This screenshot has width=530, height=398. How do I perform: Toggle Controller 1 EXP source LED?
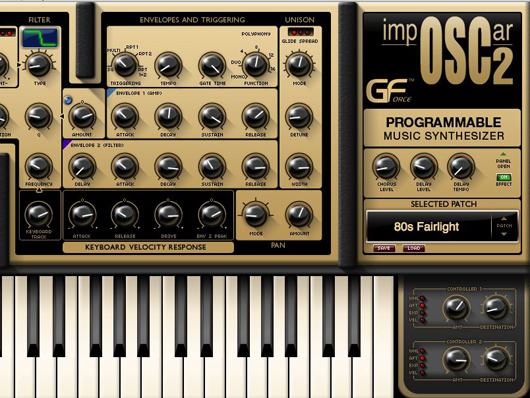coord(422,313)
